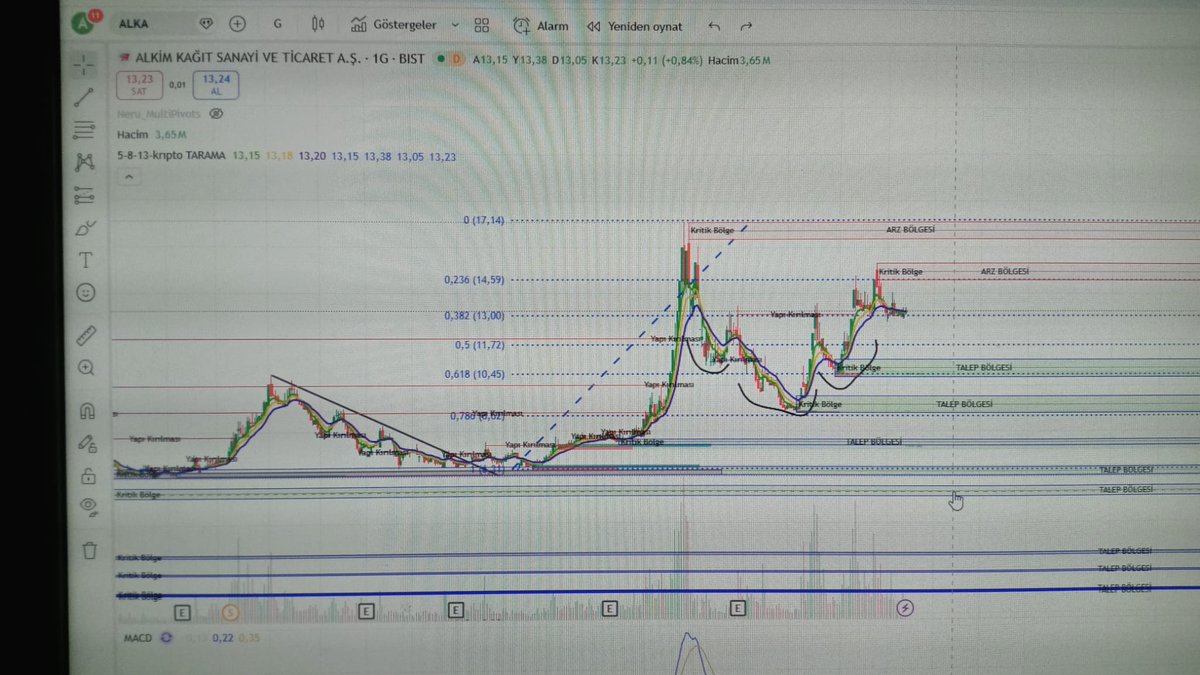Select the trend line drawing tool
Image resolution: width=1200 pixels, height=675 pixels.
point(84,97)
